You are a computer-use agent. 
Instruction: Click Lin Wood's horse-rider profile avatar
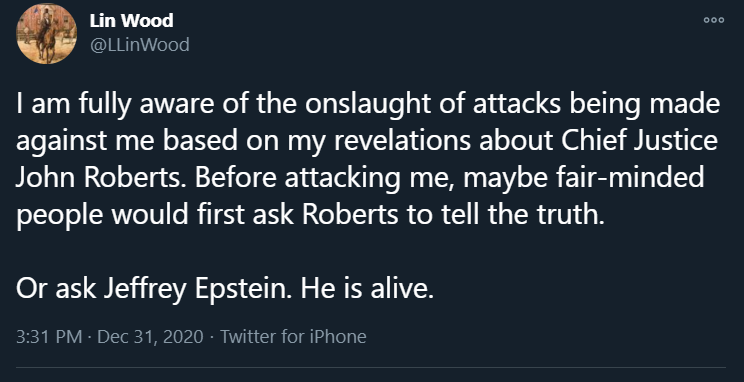click(46, 34)
